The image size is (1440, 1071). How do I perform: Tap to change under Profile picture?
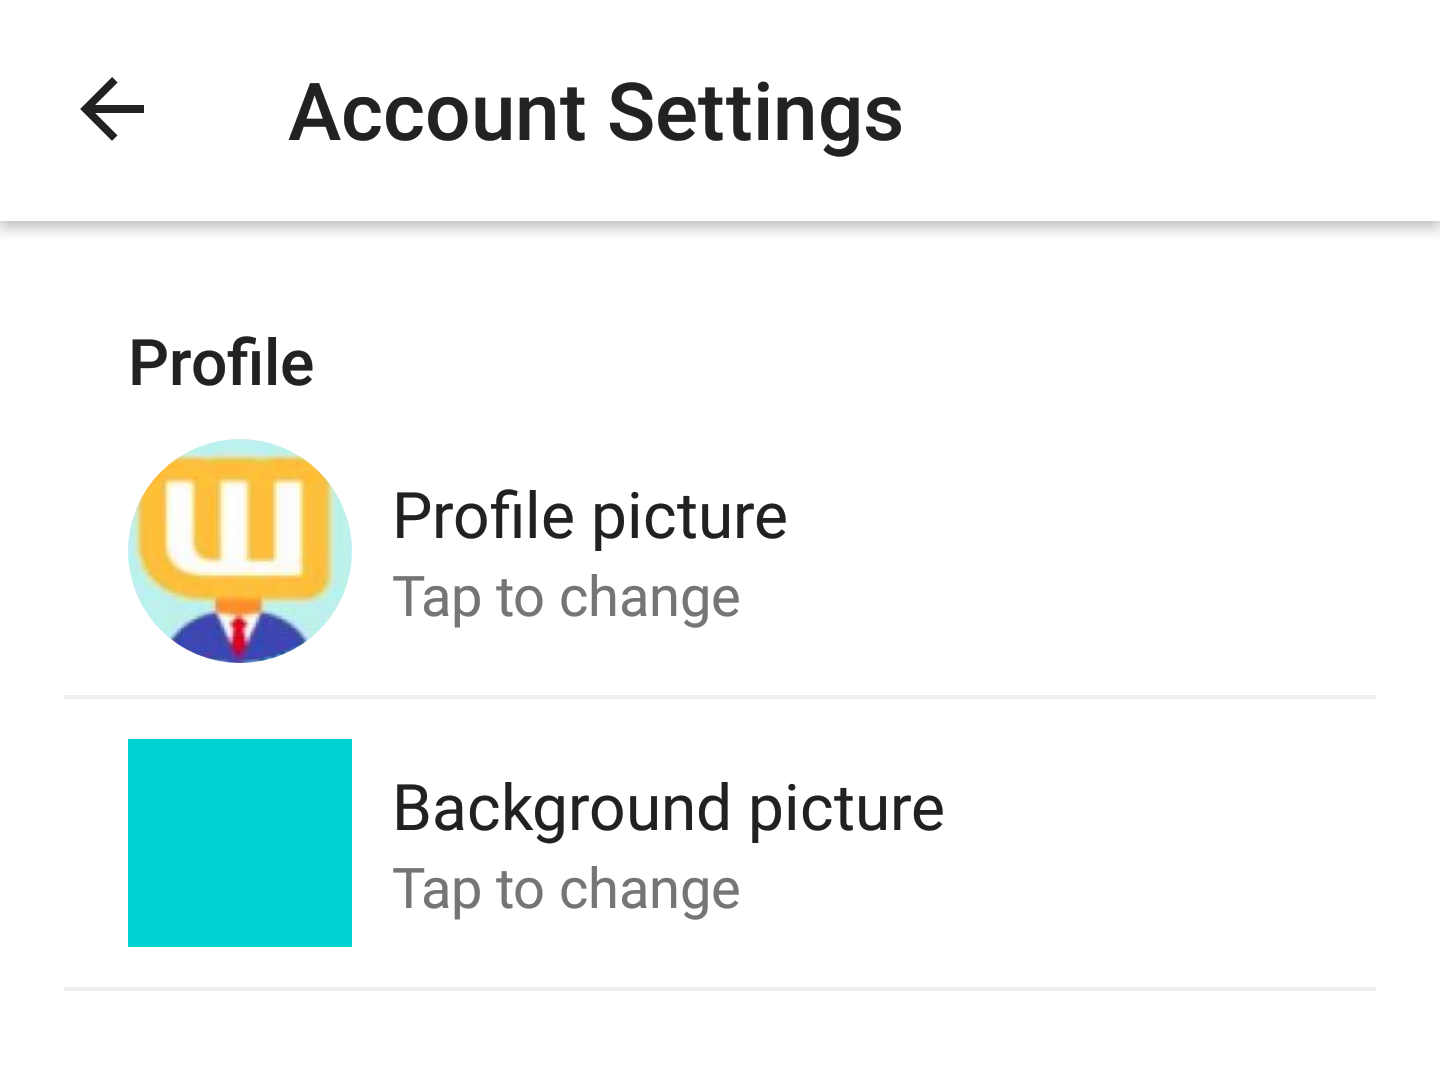[x=566, y=598]
